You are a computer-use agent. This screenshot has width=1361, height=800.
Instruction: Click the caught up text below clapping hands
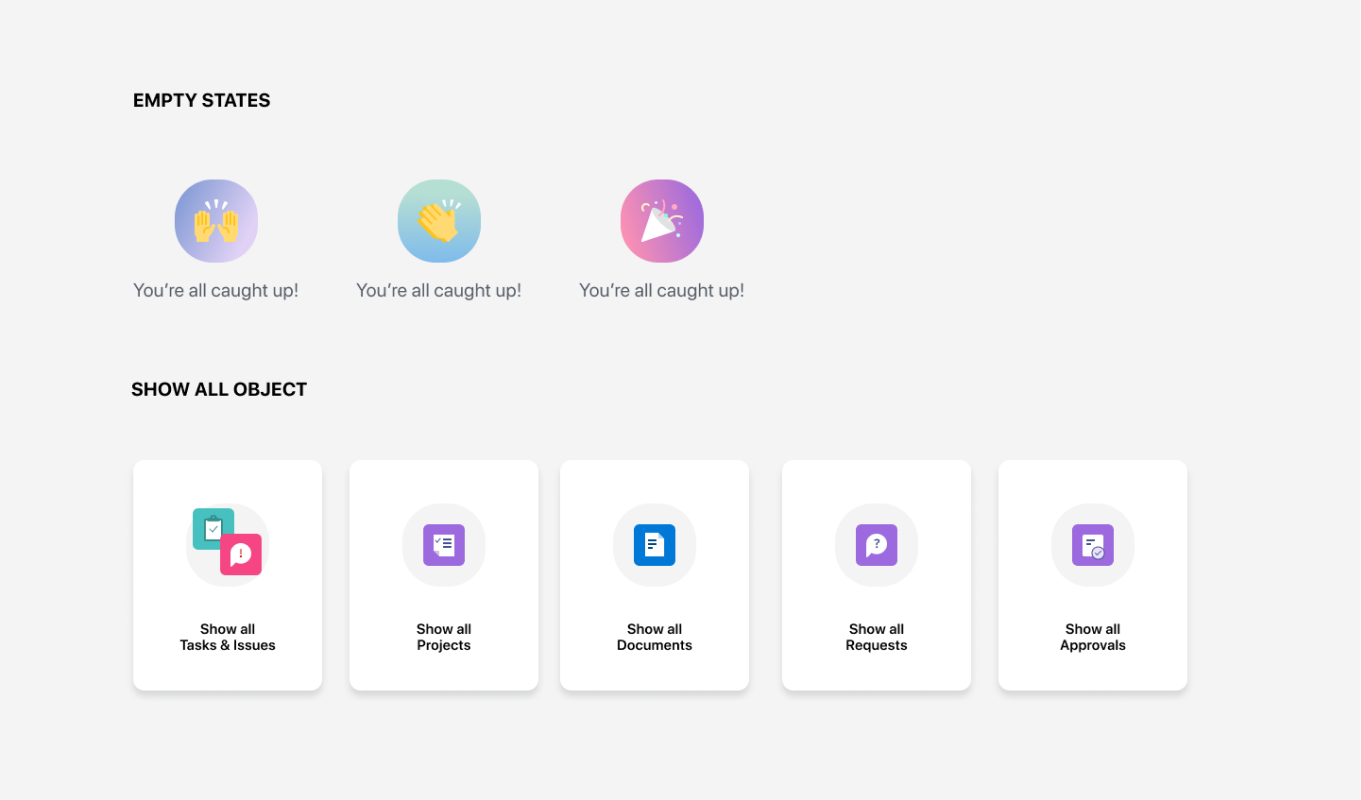click(439, 291)
